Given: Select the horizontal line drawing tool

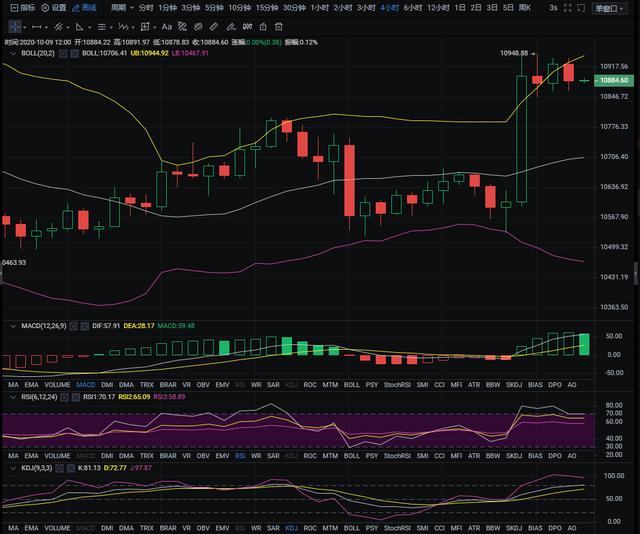Looking at the screenshot, I should point(36,27).
